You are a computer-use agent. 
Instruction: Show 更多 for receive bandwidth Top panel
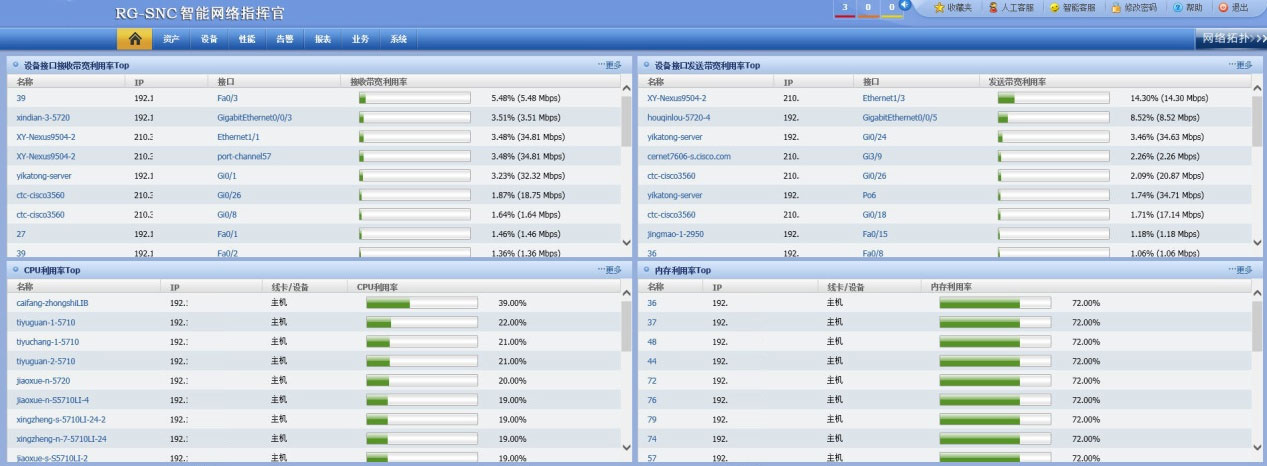[x=610, y=65]
